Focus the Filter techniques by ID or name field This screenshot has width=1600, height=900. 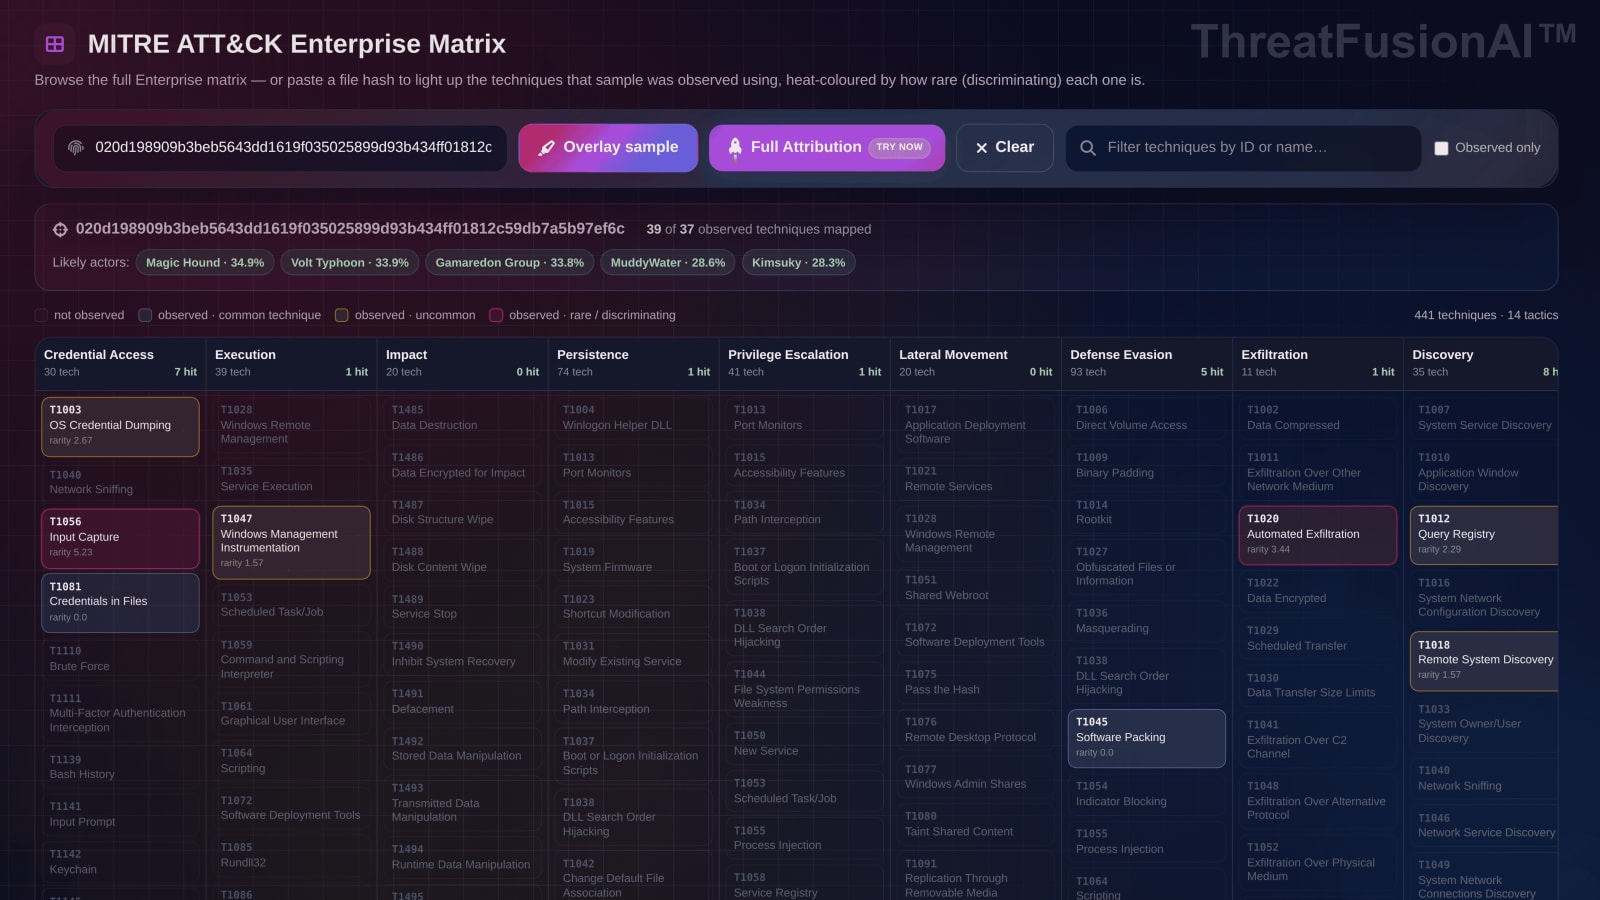[1243, 148]
